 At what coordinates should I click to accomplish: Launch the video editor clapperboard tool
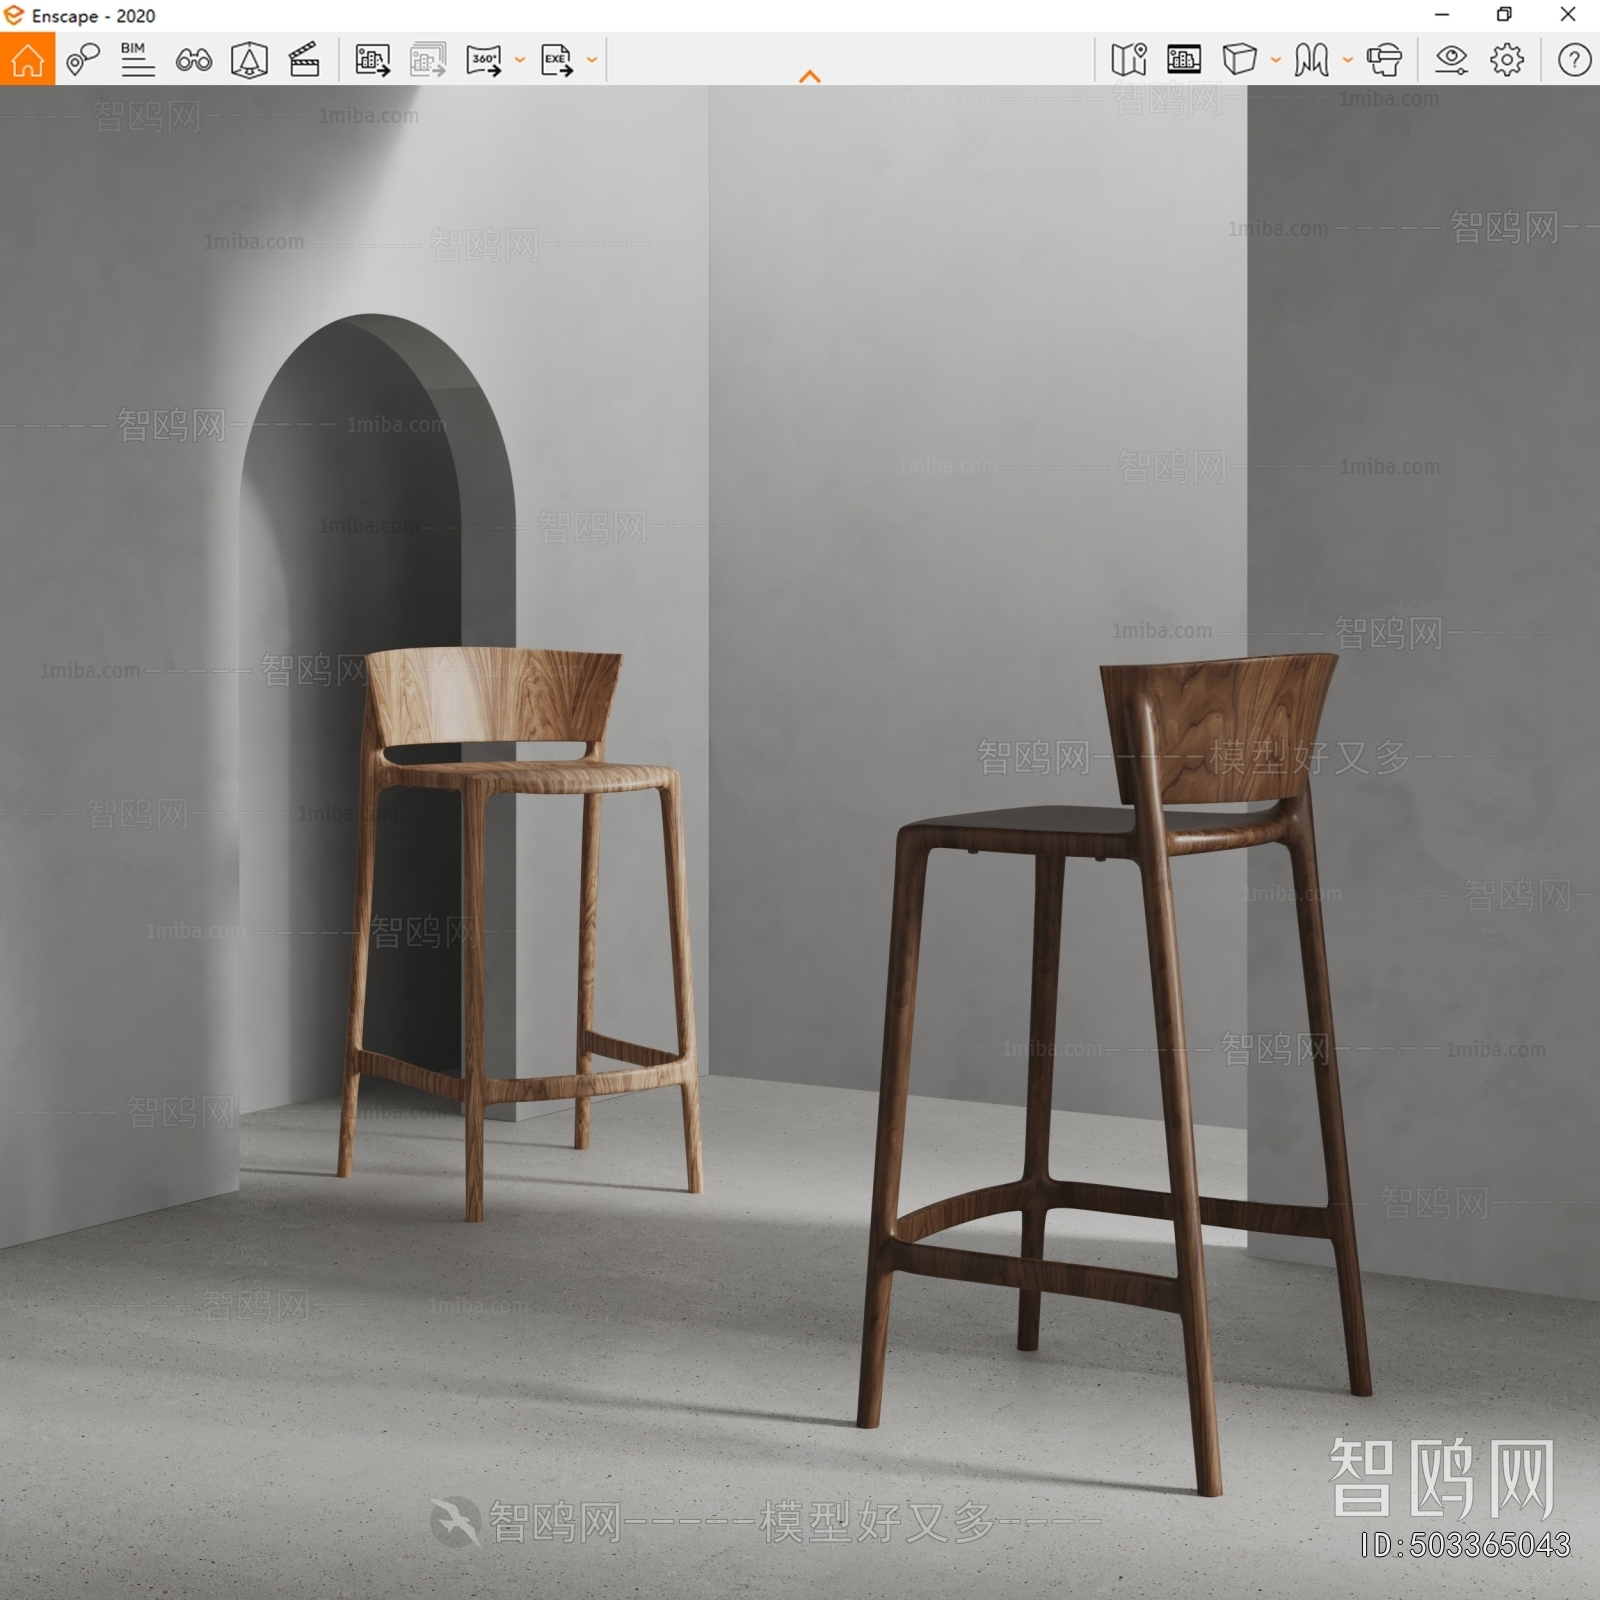click(305, 61)
